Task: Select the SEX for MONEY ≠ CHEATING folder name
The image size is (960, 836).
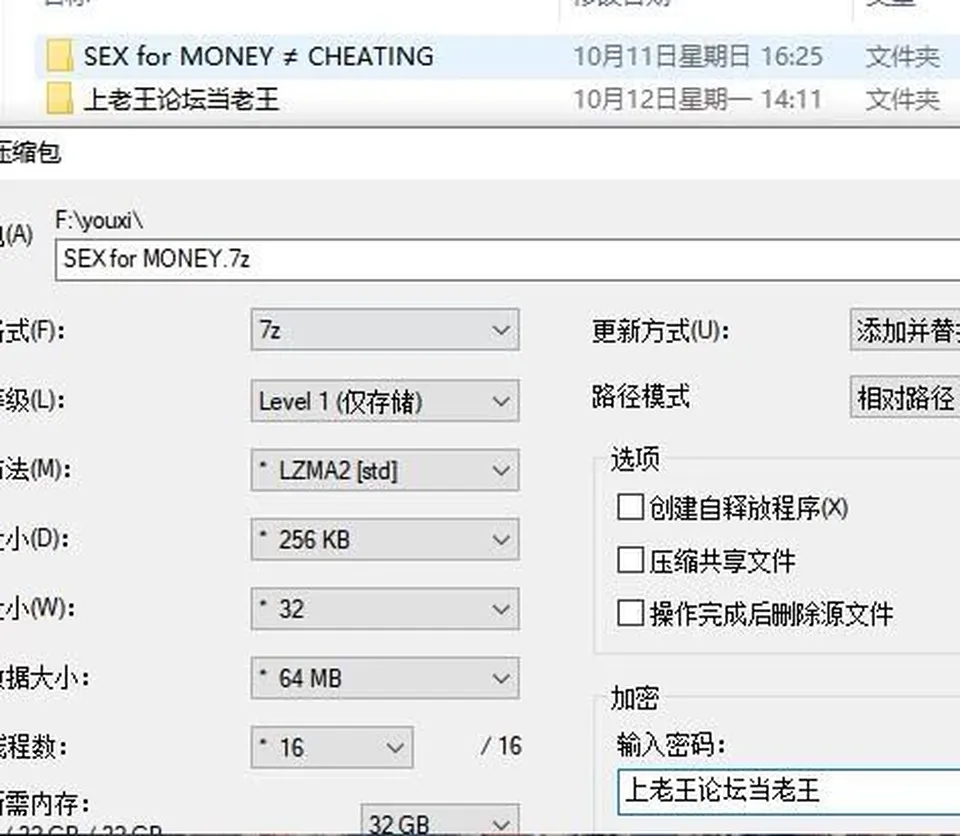Action: point(258,56)
